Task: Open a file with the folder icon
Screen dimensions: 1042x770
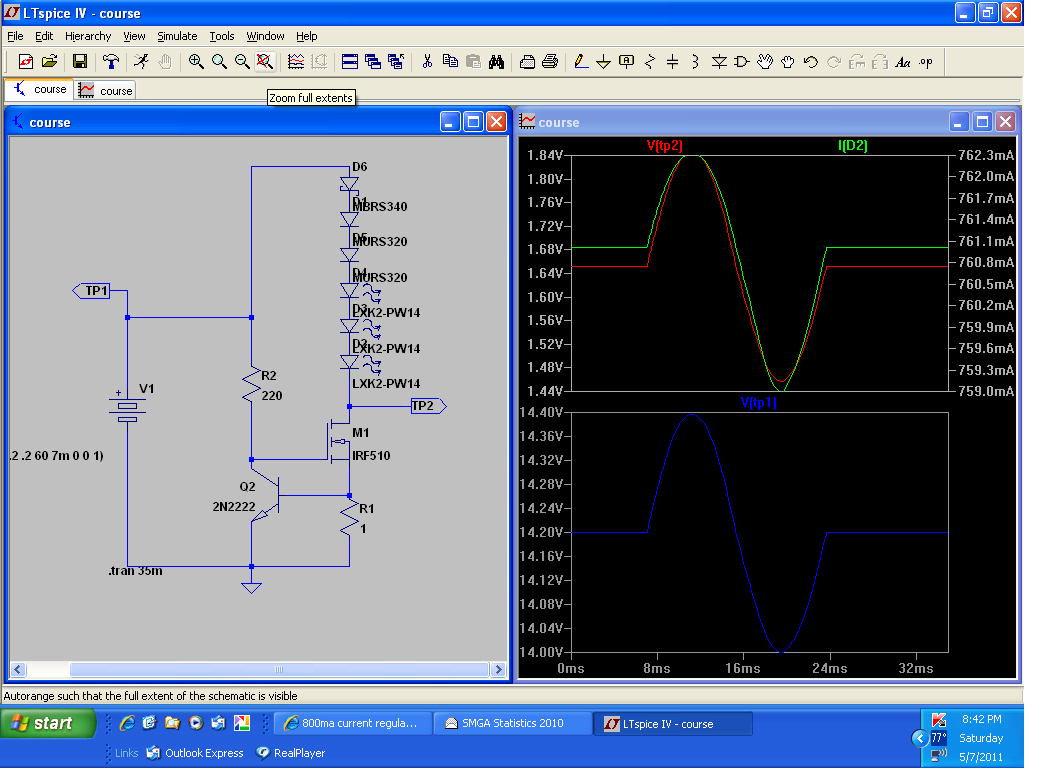Action: [49, 62]
